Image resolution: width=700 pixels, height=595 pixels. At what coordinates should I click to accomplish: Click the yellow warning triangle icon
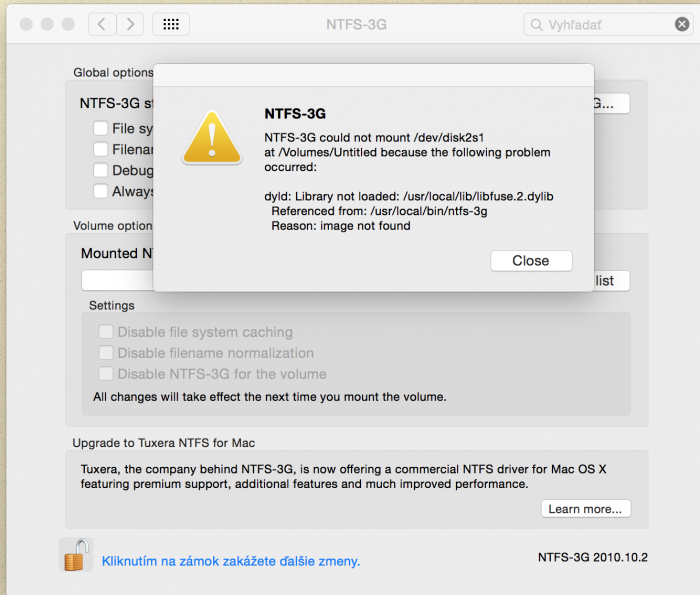pos(212,138)
